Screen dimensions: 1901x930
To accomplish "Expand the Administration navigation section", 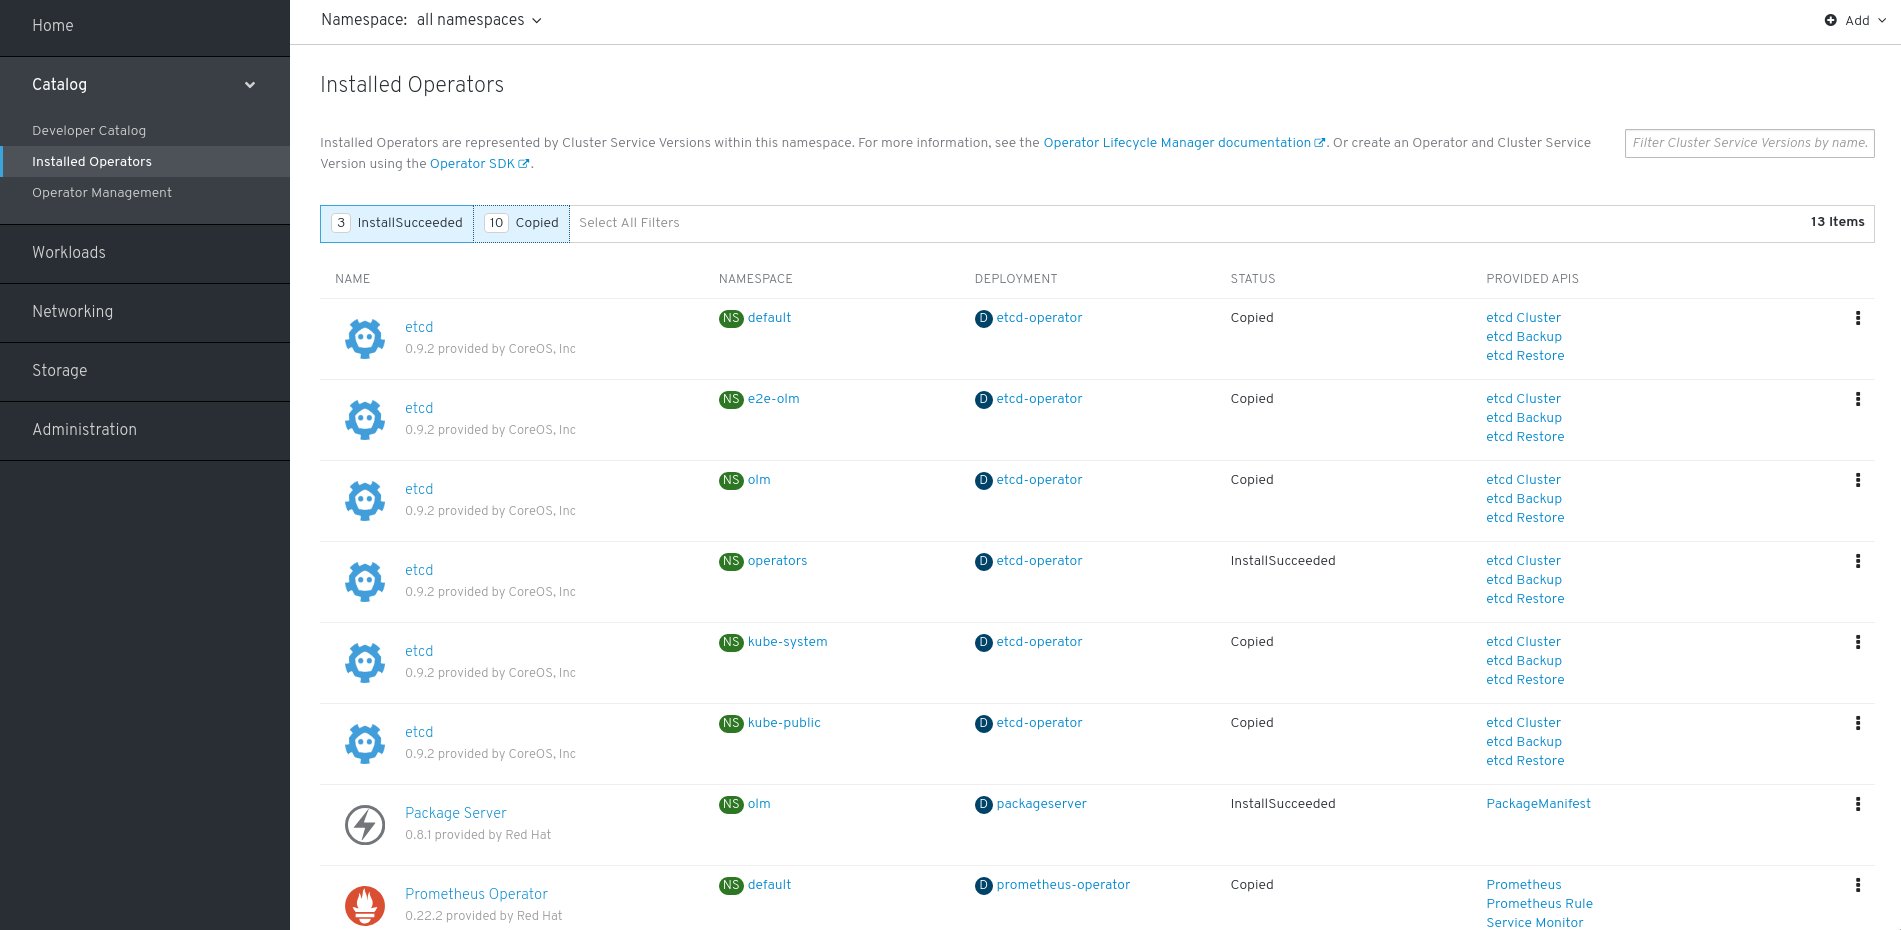I will tap(145, 430).
